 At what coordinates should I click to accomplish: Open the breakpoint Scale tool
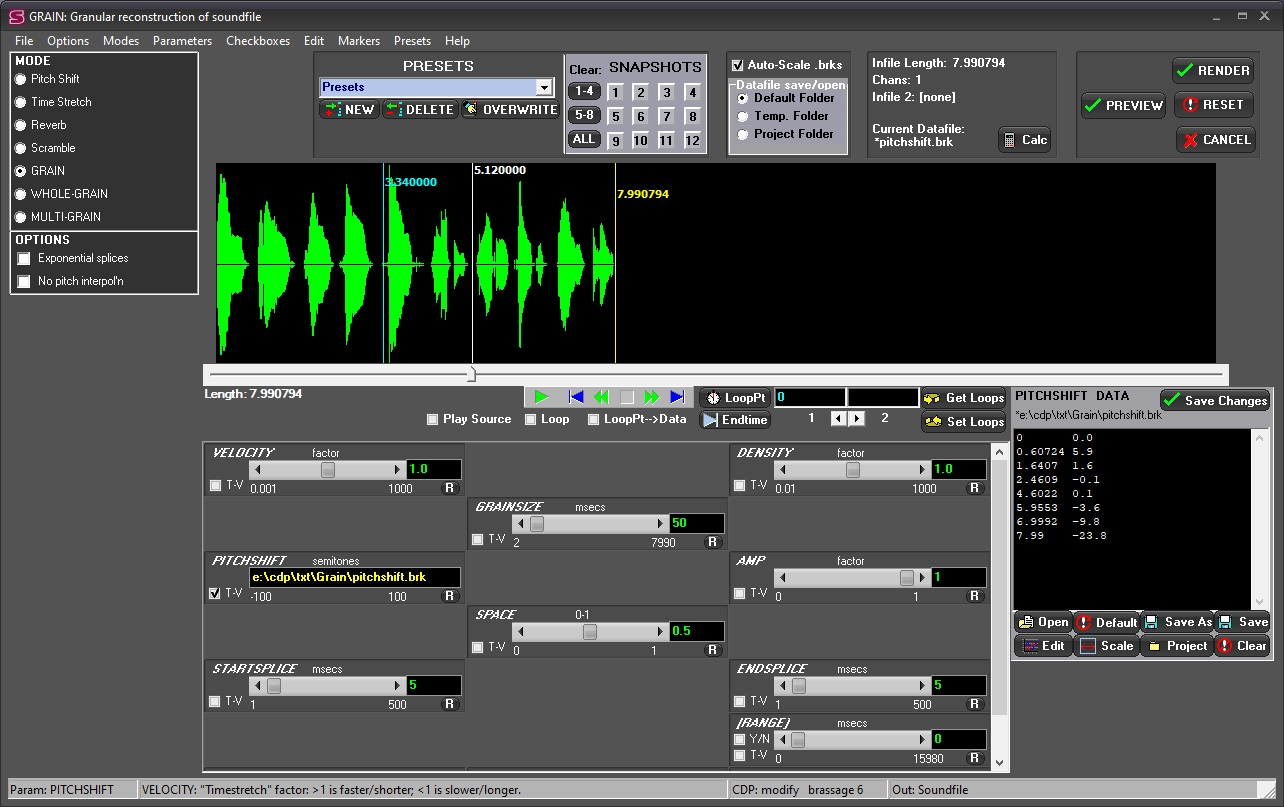1106,646
